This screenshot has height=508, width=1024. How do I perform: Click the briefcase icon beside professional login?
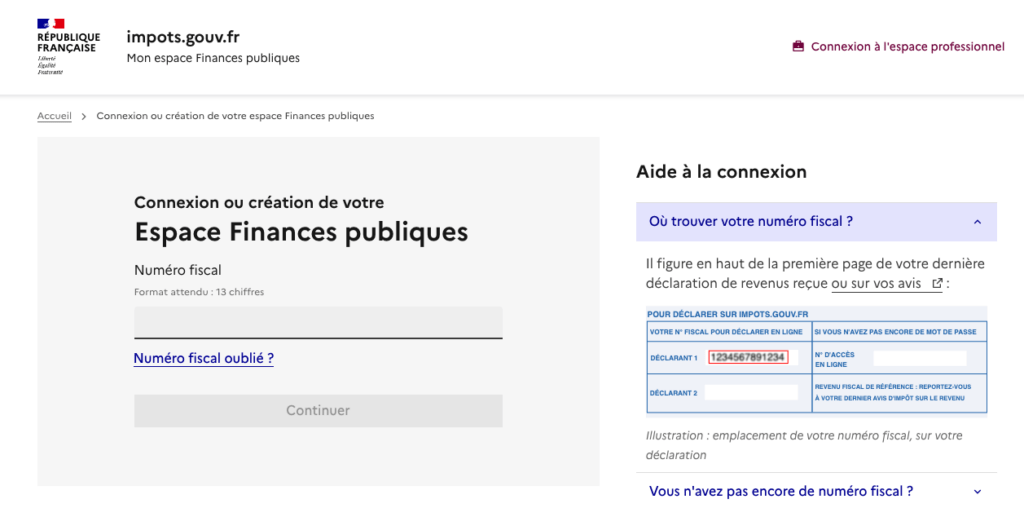(798, 46)
